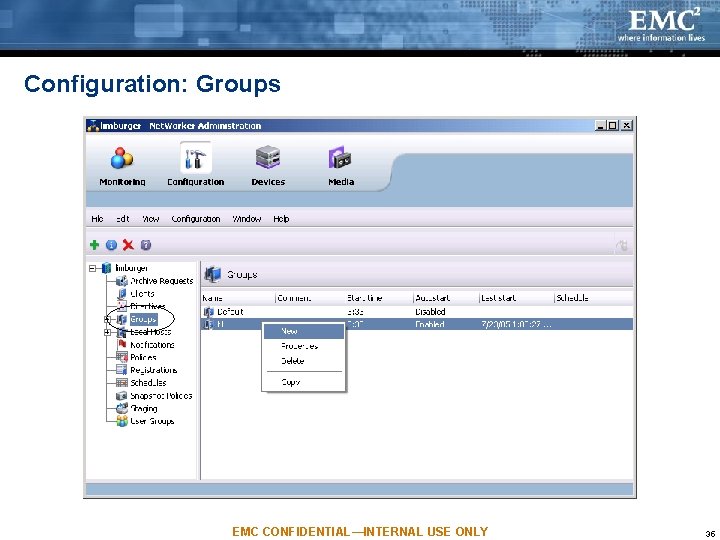Viewport: 720px width, 540px height.
Task: Select the Schedules tree label
Action: [x=148, y=382]
